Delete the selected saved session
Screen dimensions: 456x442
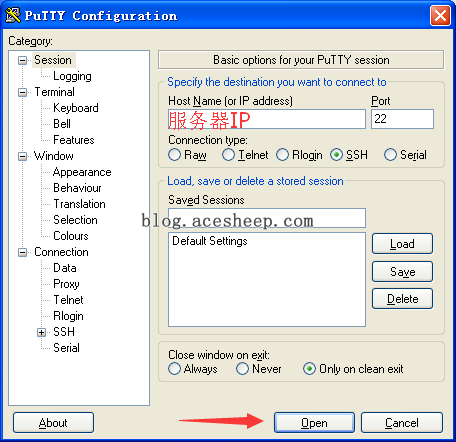[x=402, y=299]
